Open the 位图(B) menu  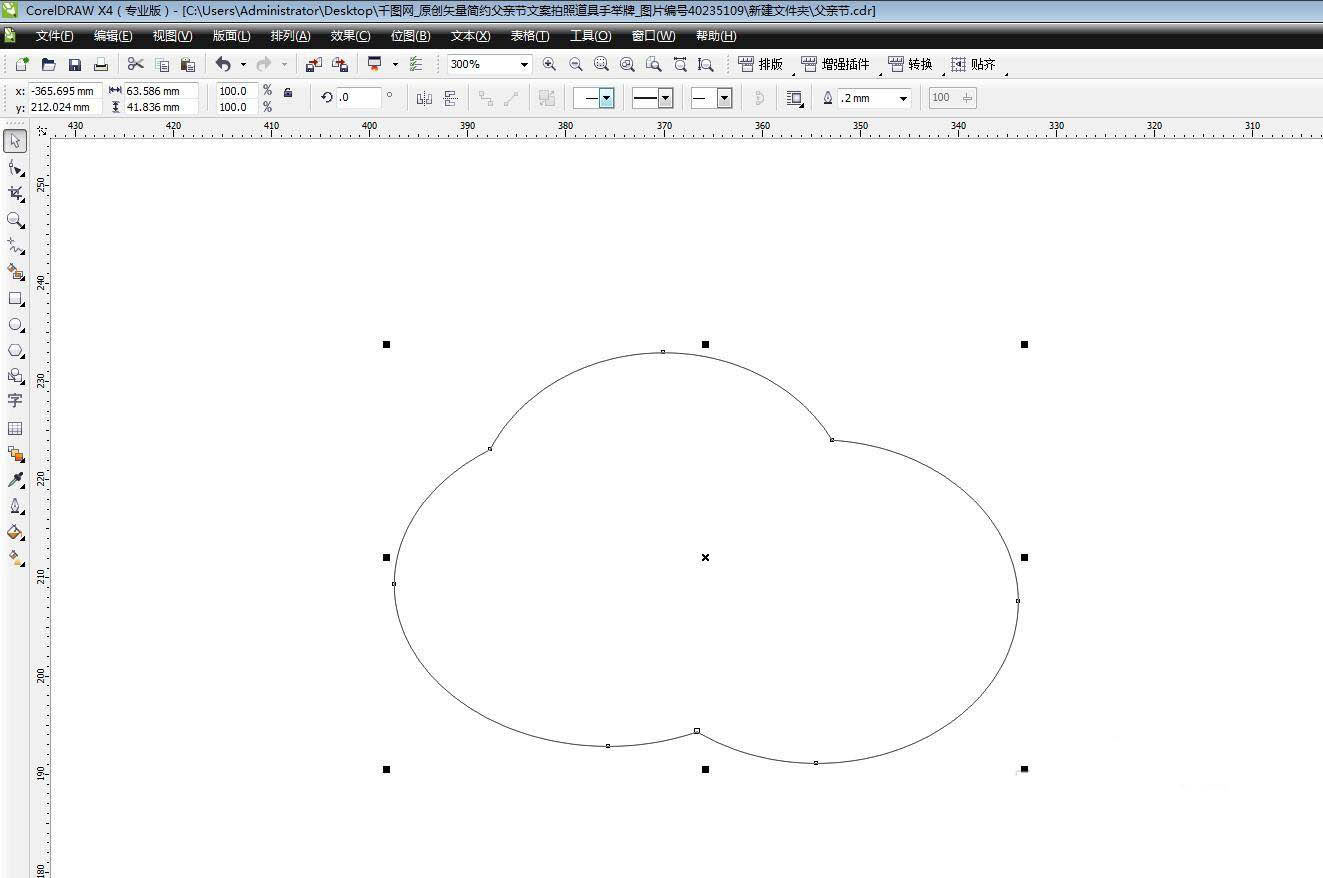tap(410, 36)
